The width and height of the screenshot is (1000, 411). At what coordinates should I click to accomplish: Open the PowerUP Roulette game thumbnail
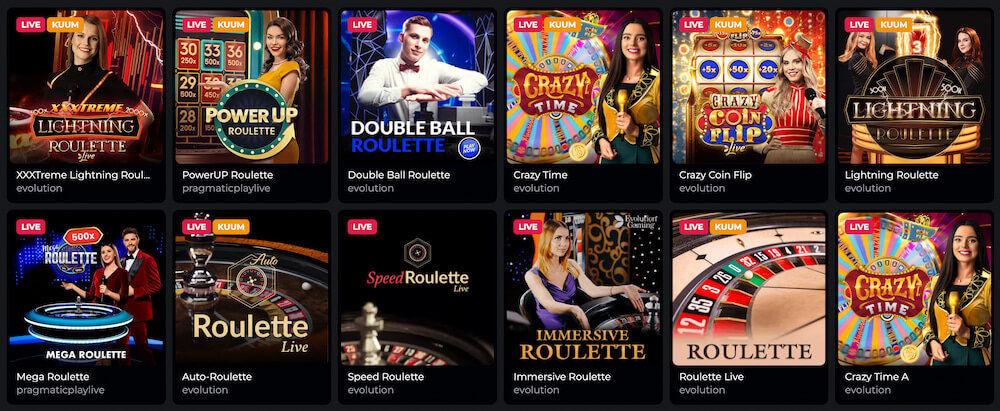click(x=252, y=87)
